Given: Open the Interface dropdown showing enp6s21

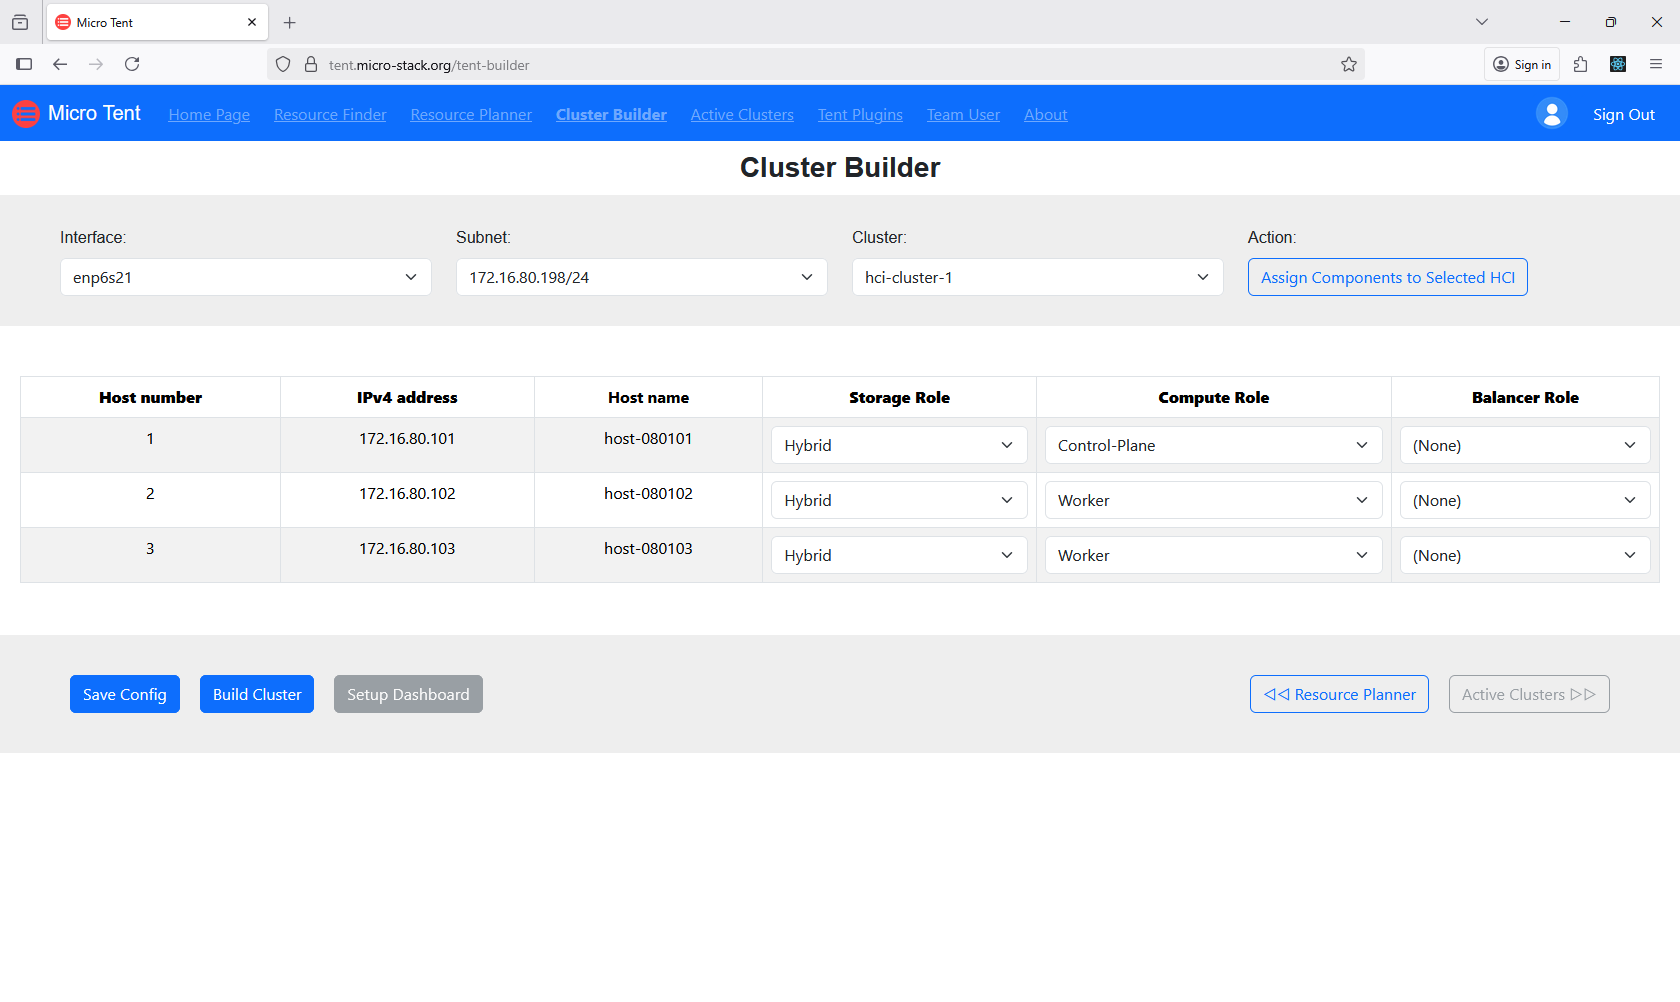Looking at the screenshot, I should tap(244, 277).
